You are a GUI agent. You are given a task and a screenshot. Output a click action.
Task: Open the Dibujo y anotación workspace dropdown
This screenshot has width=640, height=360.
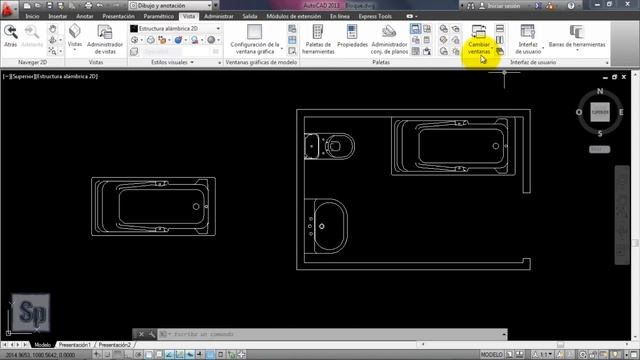(x=171, y=6)
